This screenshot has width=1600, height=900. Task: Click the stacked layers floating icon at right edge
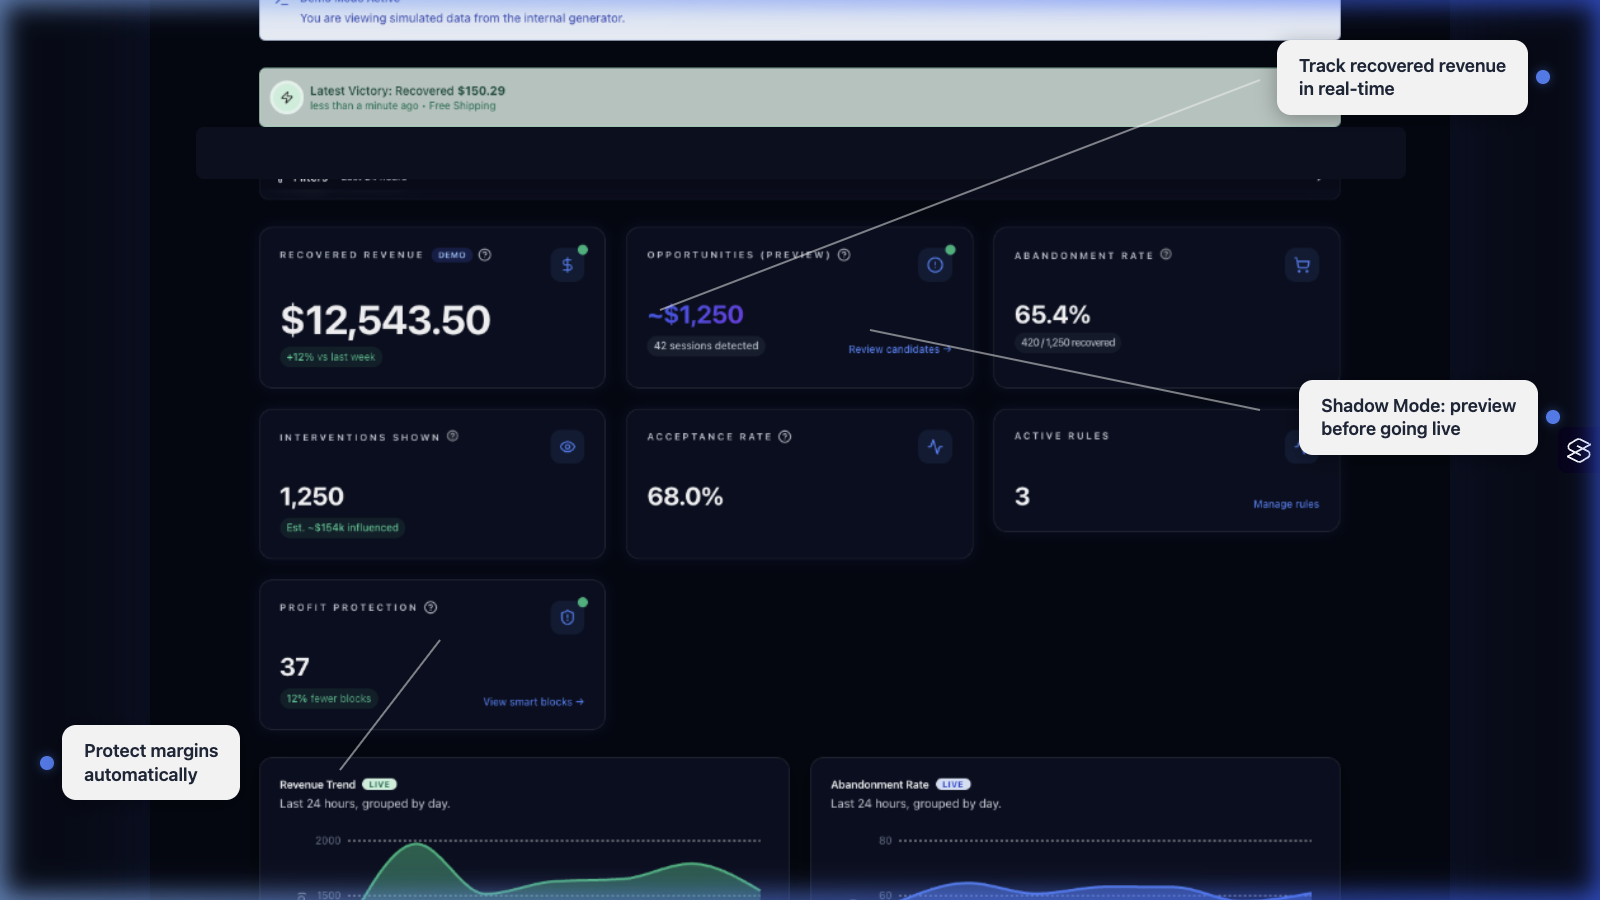tap(1579, 451)
